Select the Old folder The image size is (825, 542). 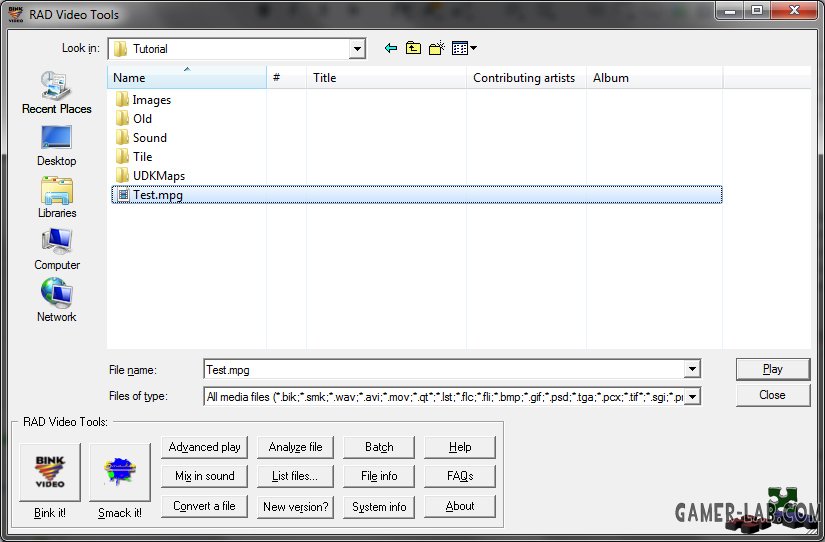134,118
